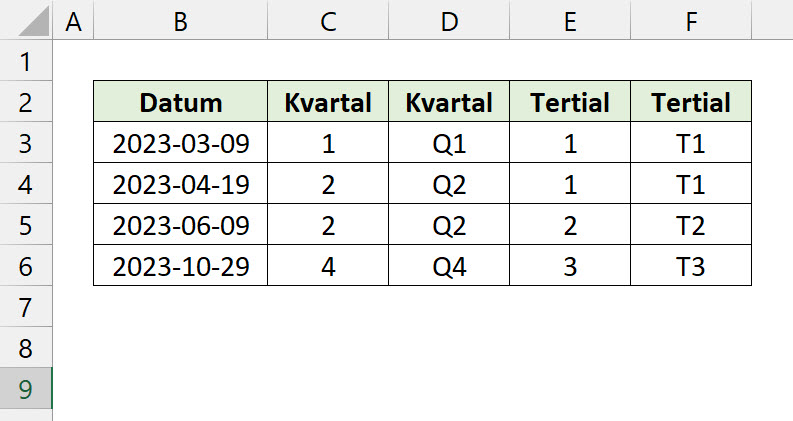
Task: Click column F header
Action: [691, 22]
